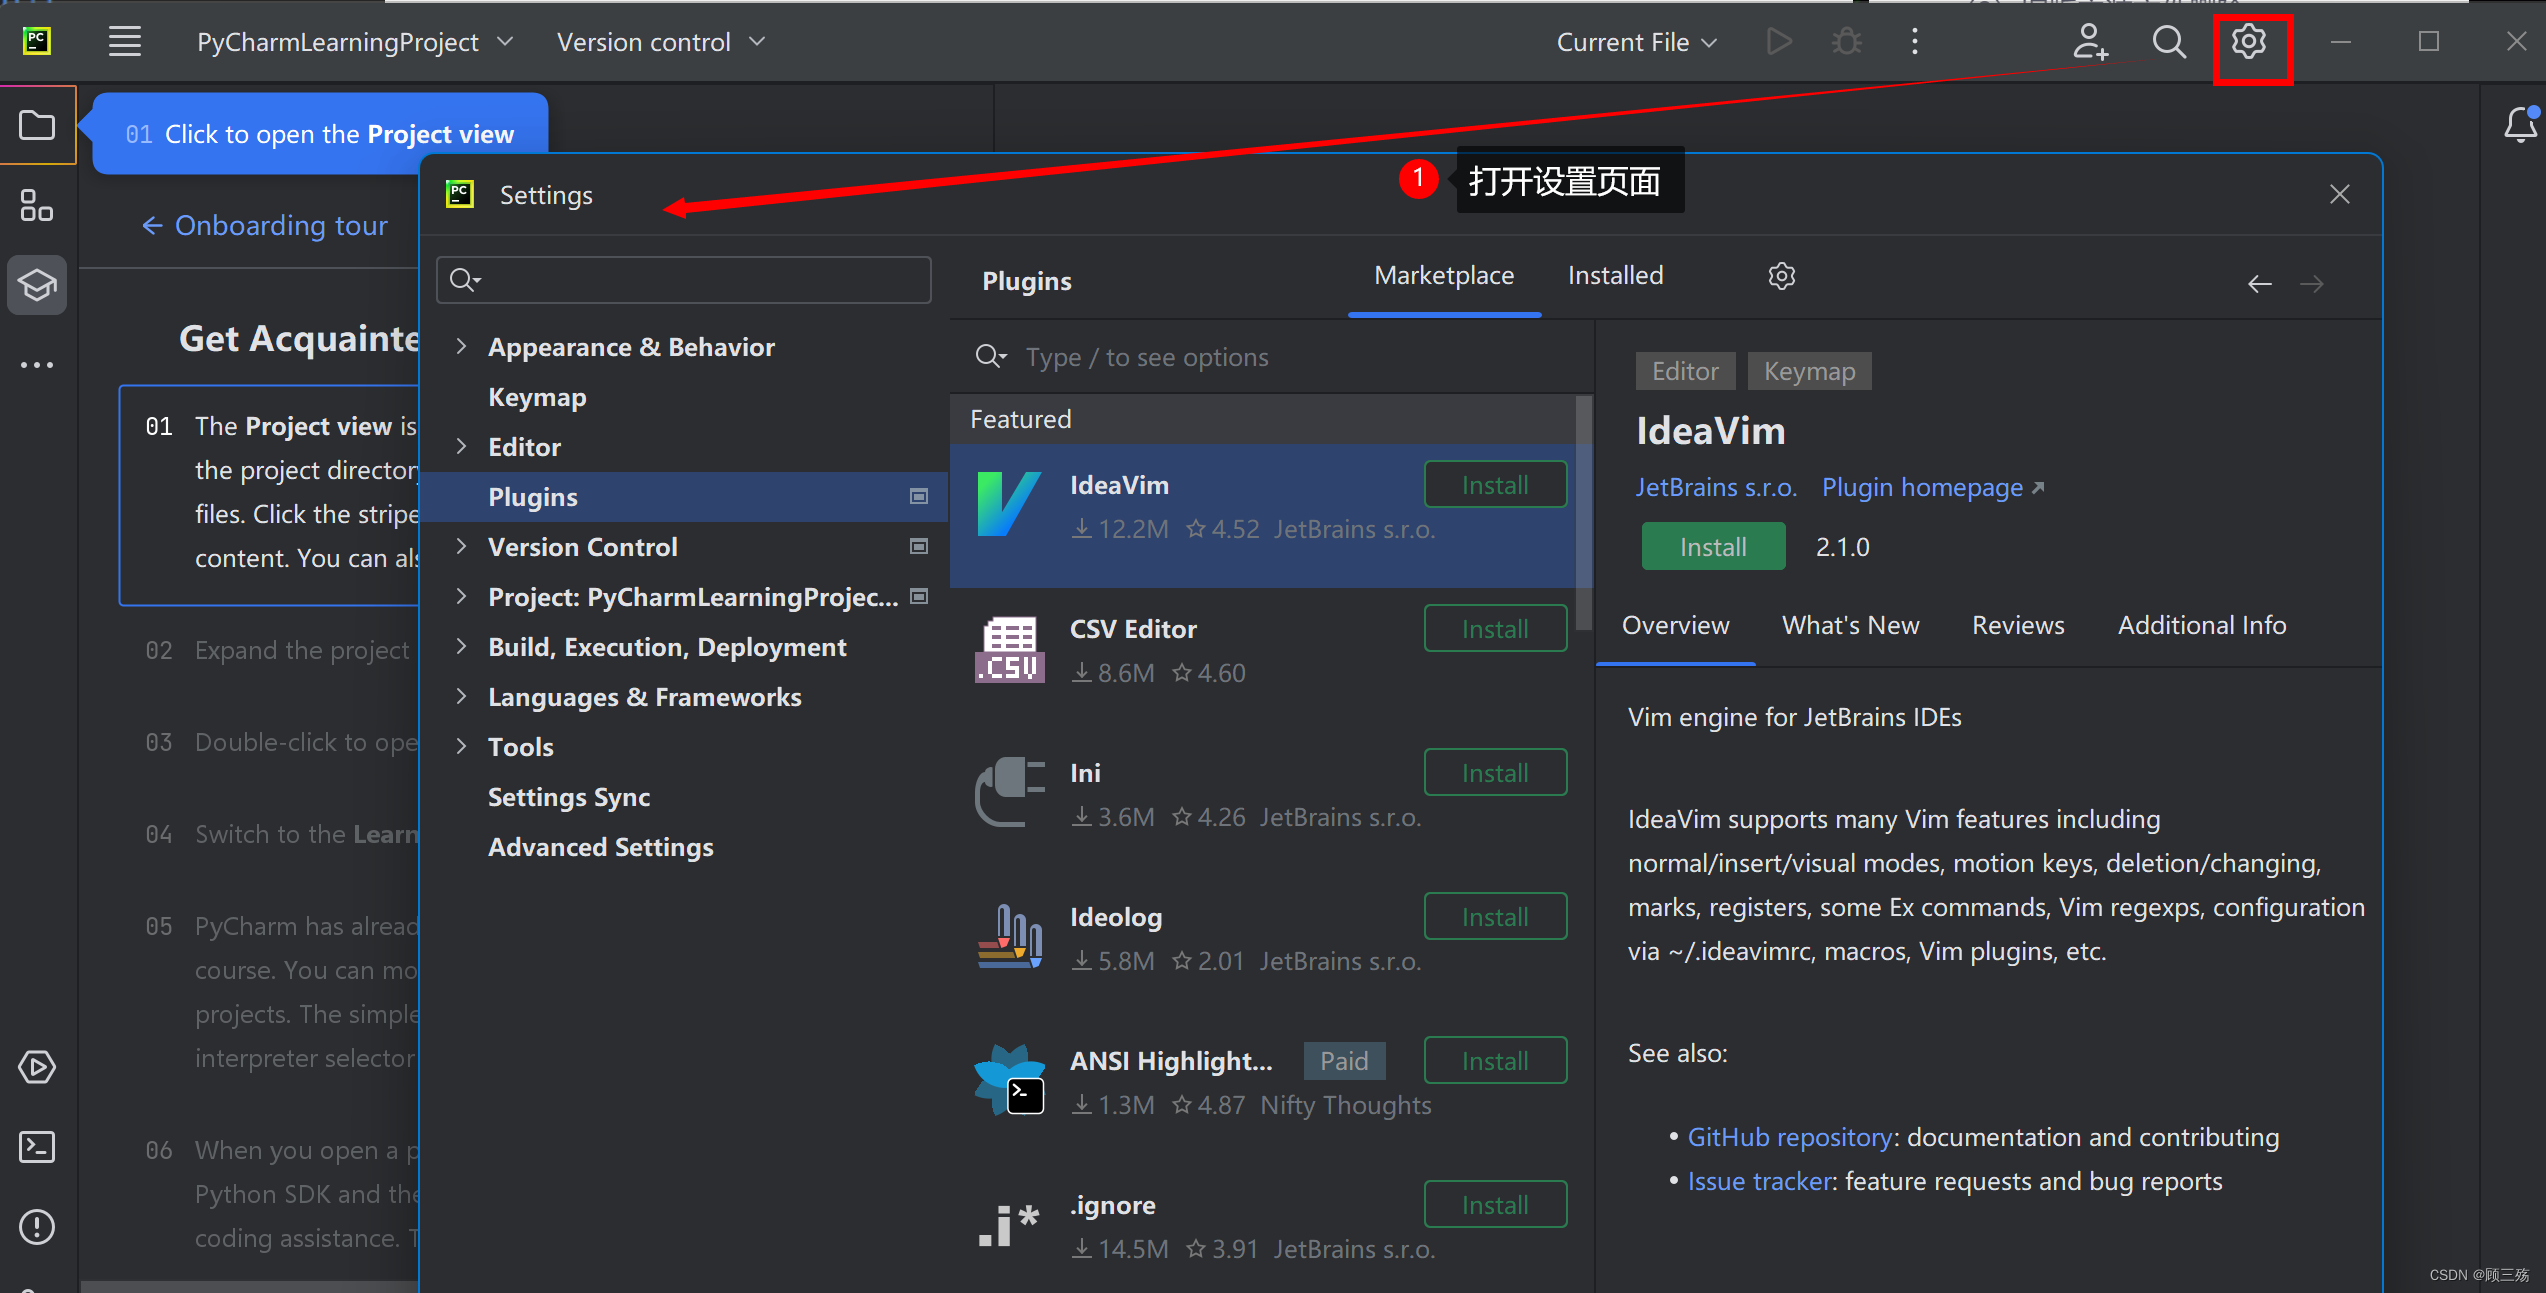Open the JetBrains s.r.o. vendor link
The image size is (2546, 1293).
[x=1716, y=488]
